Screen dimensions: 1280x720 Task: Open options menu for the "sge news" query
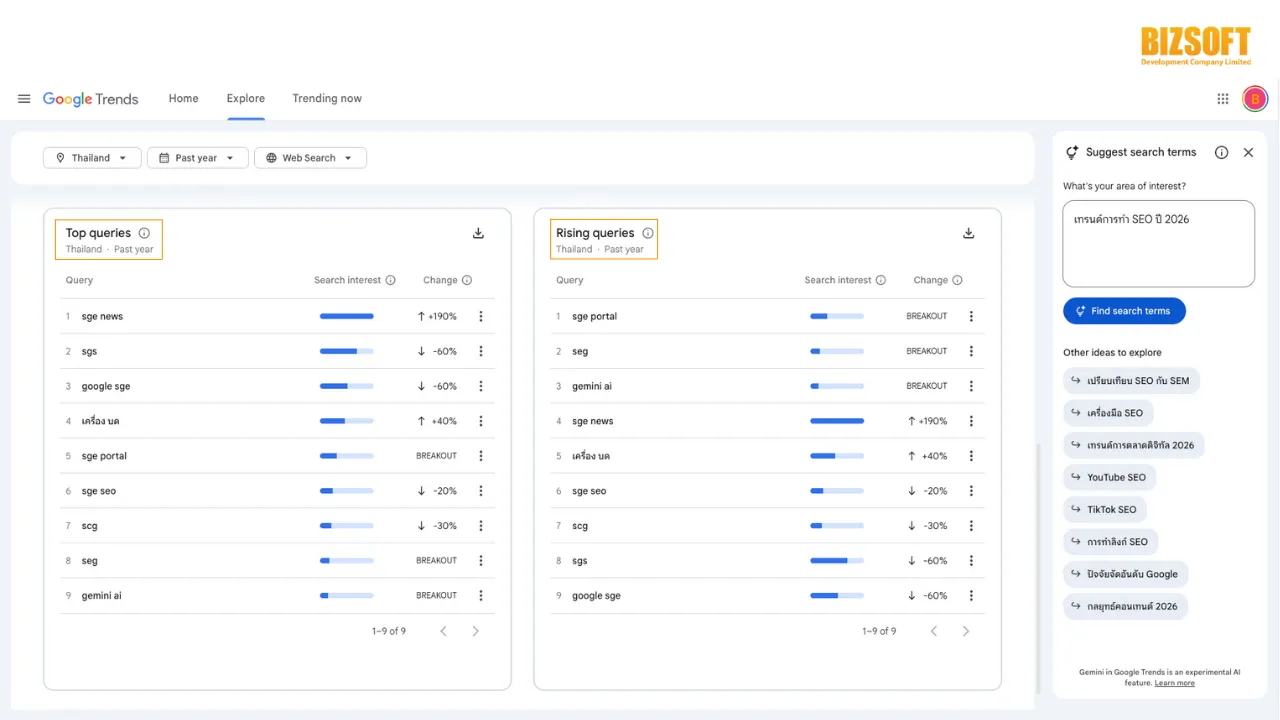pyautogui.click(x=481, y=315)
